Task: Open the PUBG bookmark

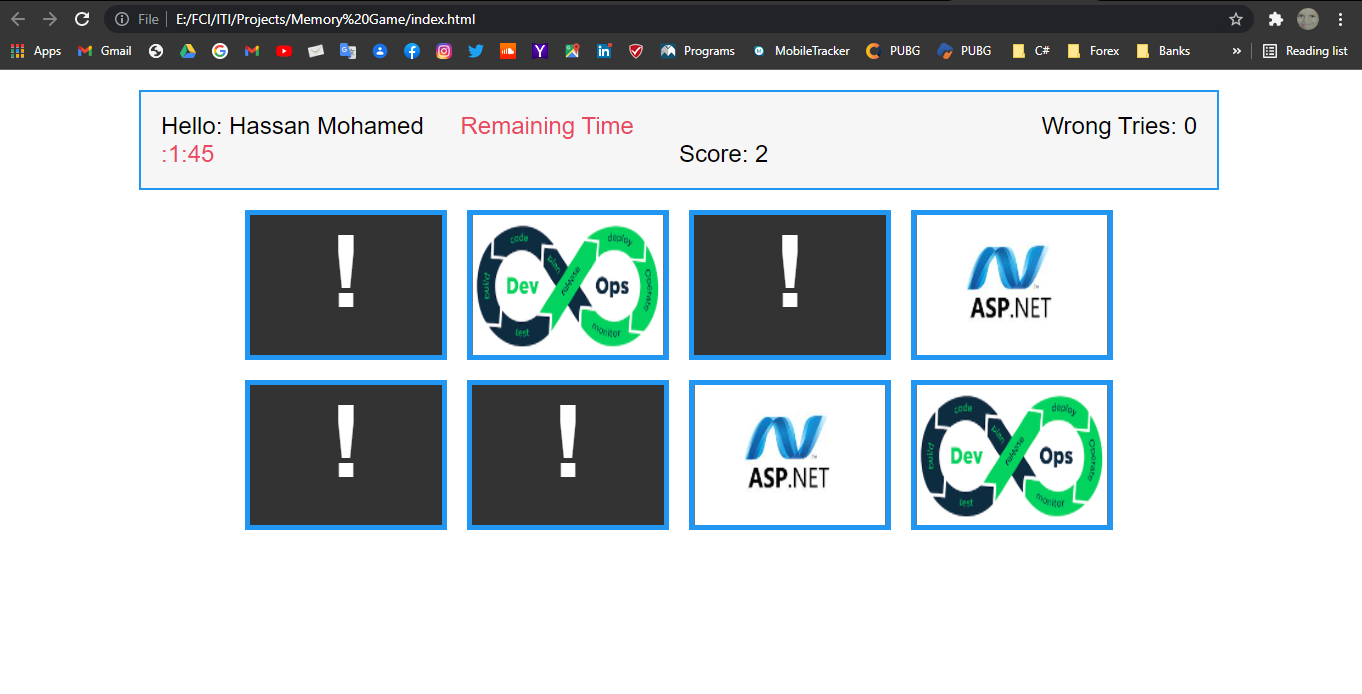Action: point(892,51)
